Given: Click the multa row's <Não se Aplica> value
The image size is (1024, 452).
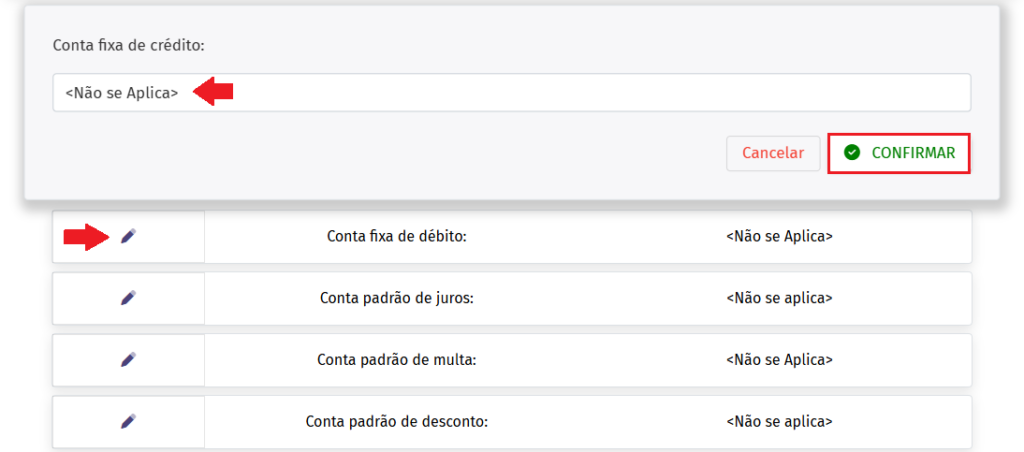Looking at the screenshot, I should tap(779, 359).
